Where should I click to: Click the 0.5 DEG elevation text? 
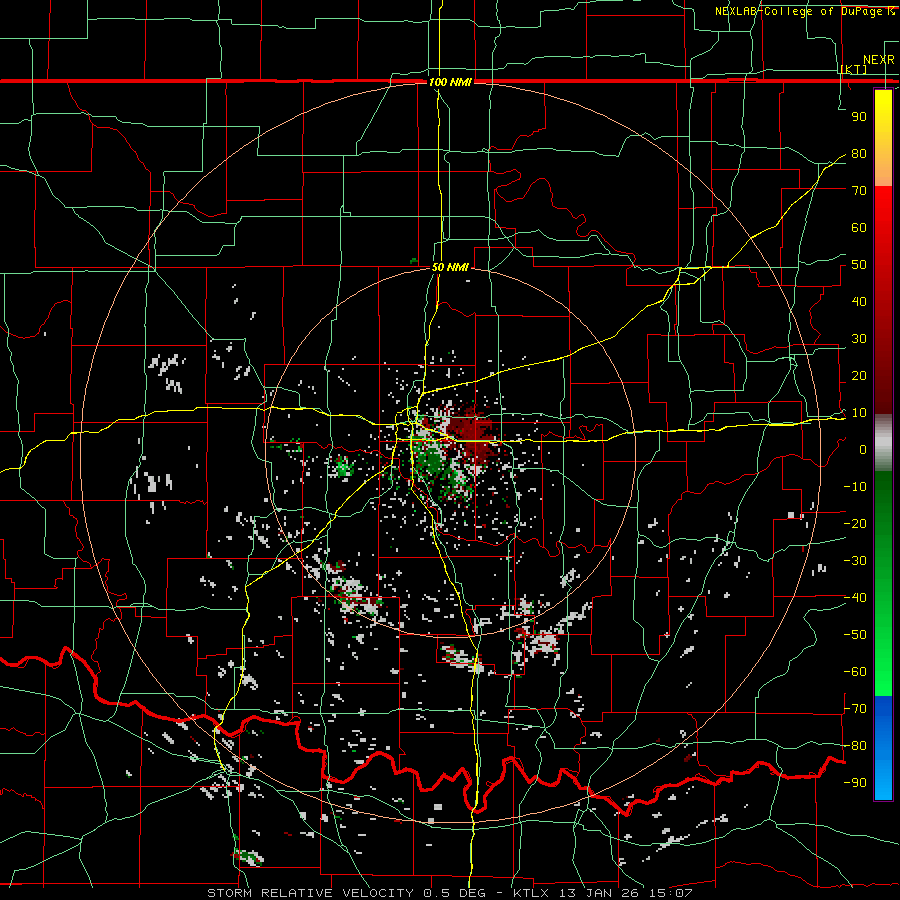click(x=454, y=893)
